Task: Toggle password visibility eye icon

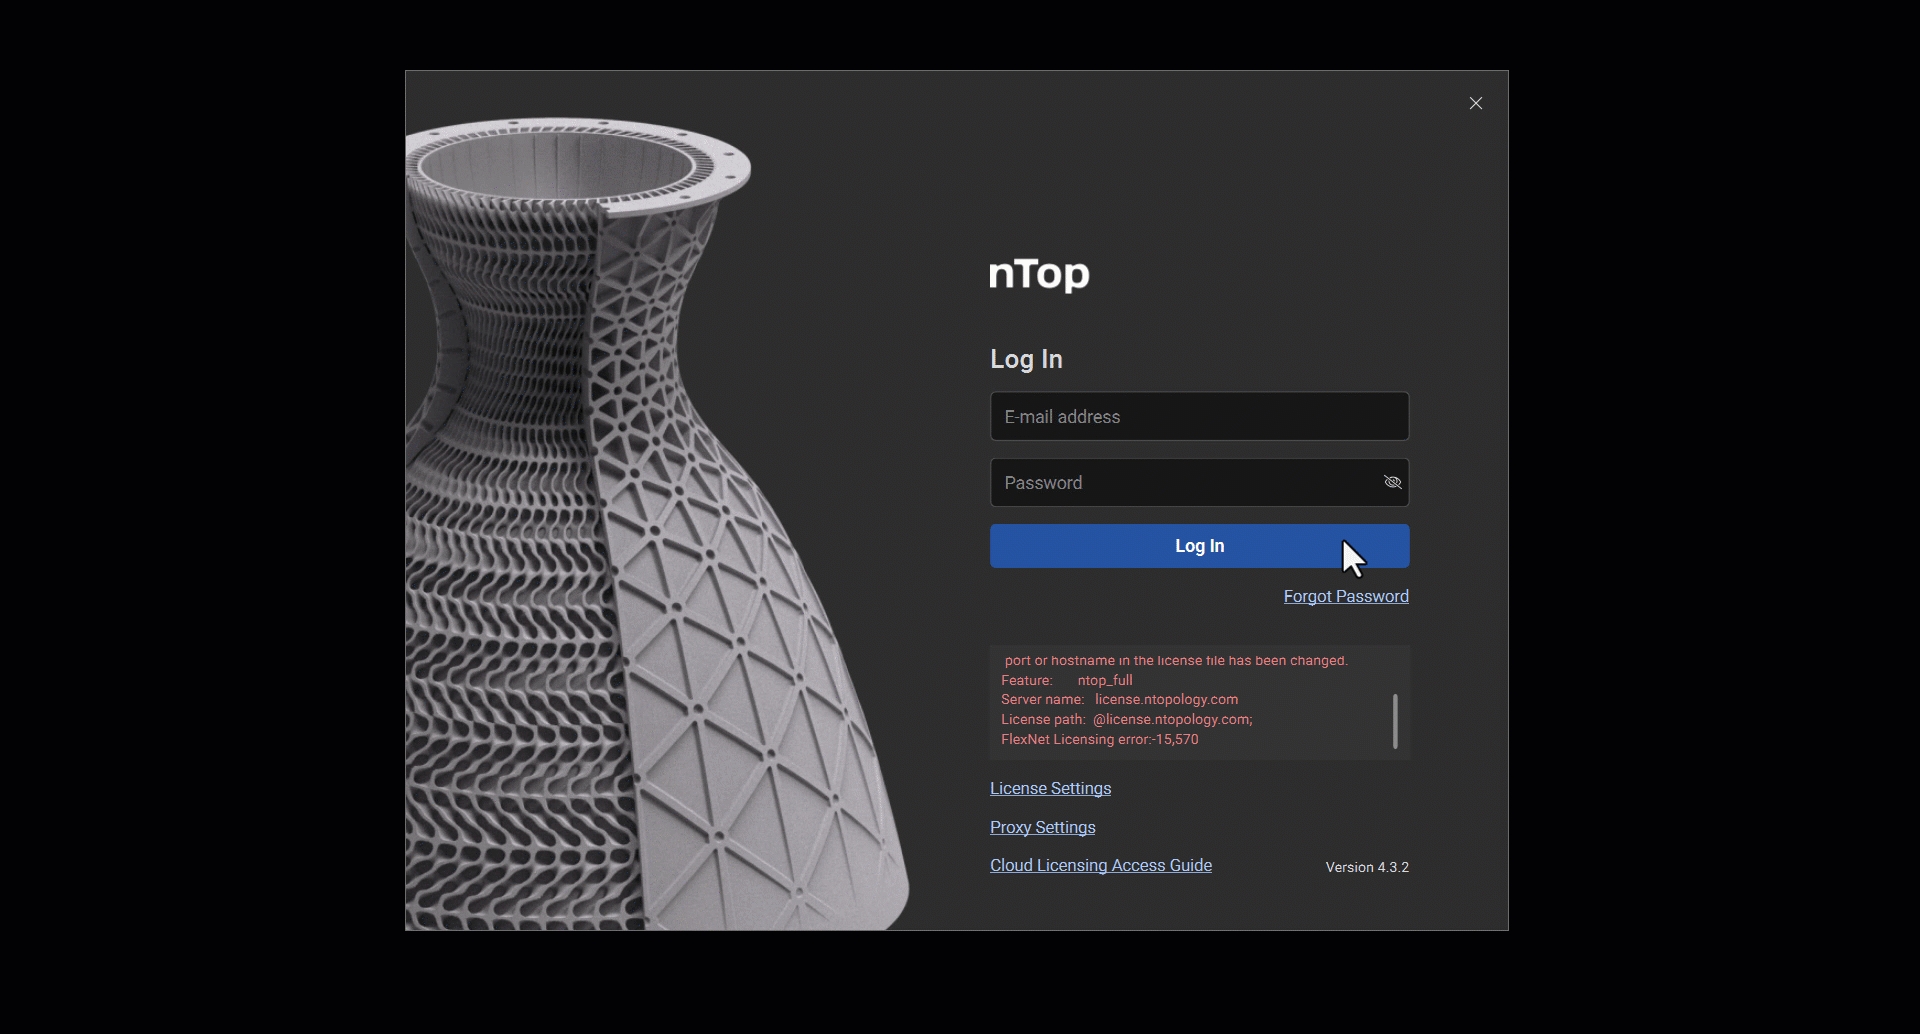Action: pos(1392,482)
